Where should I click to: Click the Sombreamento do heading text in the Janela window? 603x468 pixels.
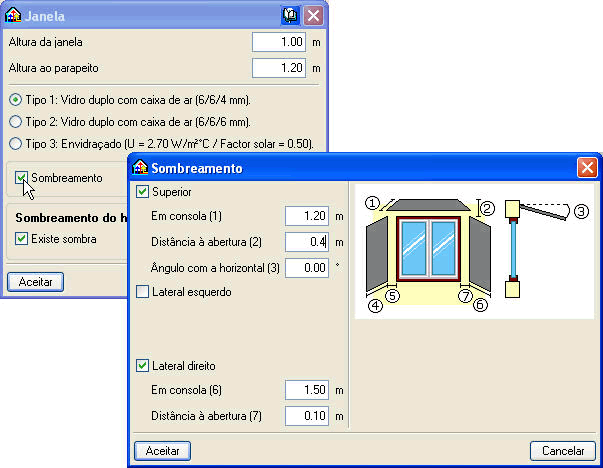tap(71, 218)
